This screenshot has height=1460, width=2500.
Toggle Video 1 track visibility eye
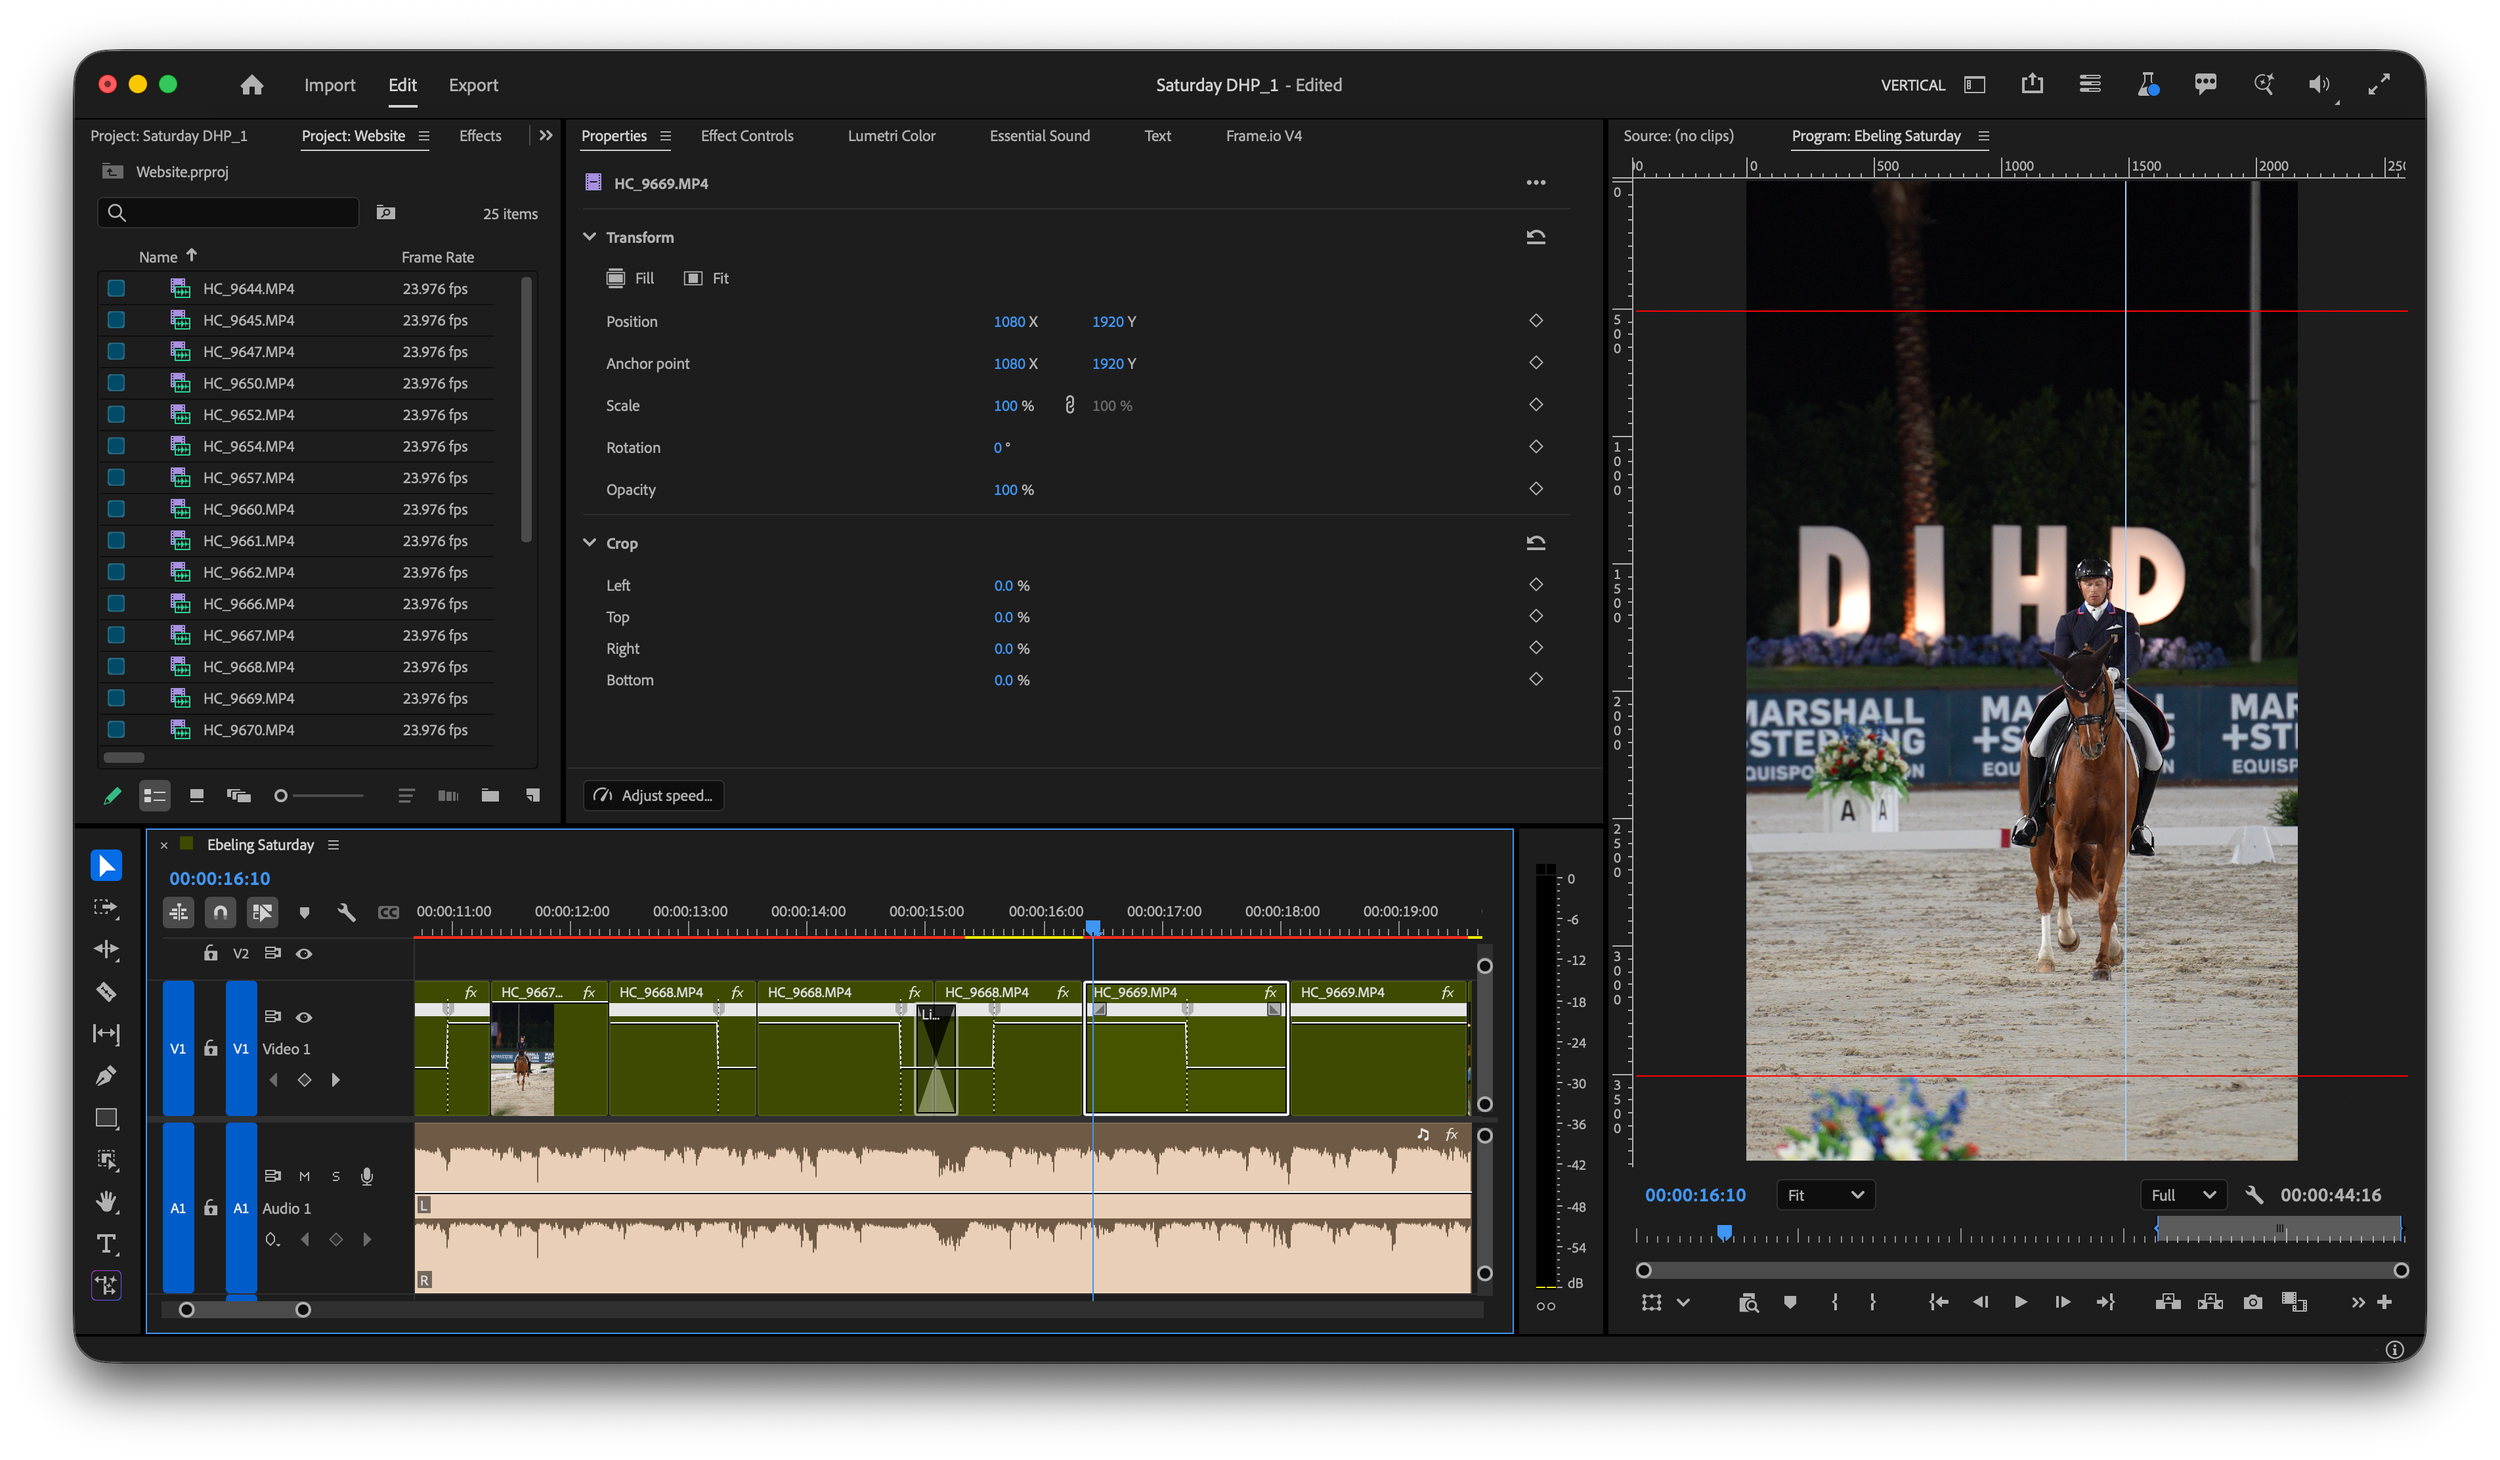click(304, 1017)
